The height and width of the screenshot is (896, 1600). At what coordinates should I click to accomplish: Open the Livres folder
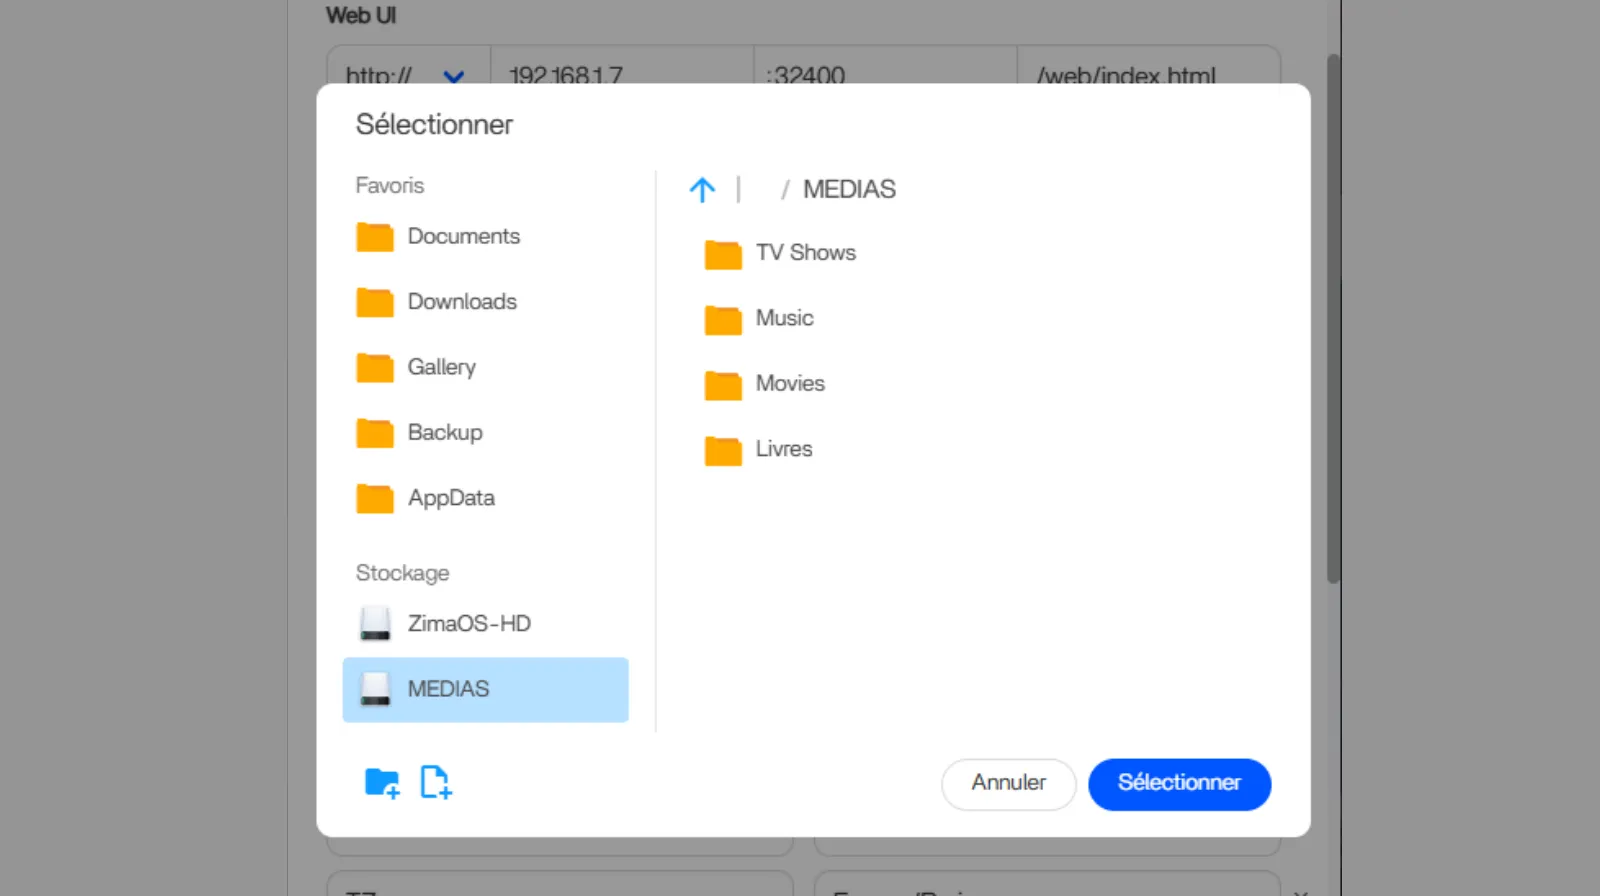coord(783,449)
